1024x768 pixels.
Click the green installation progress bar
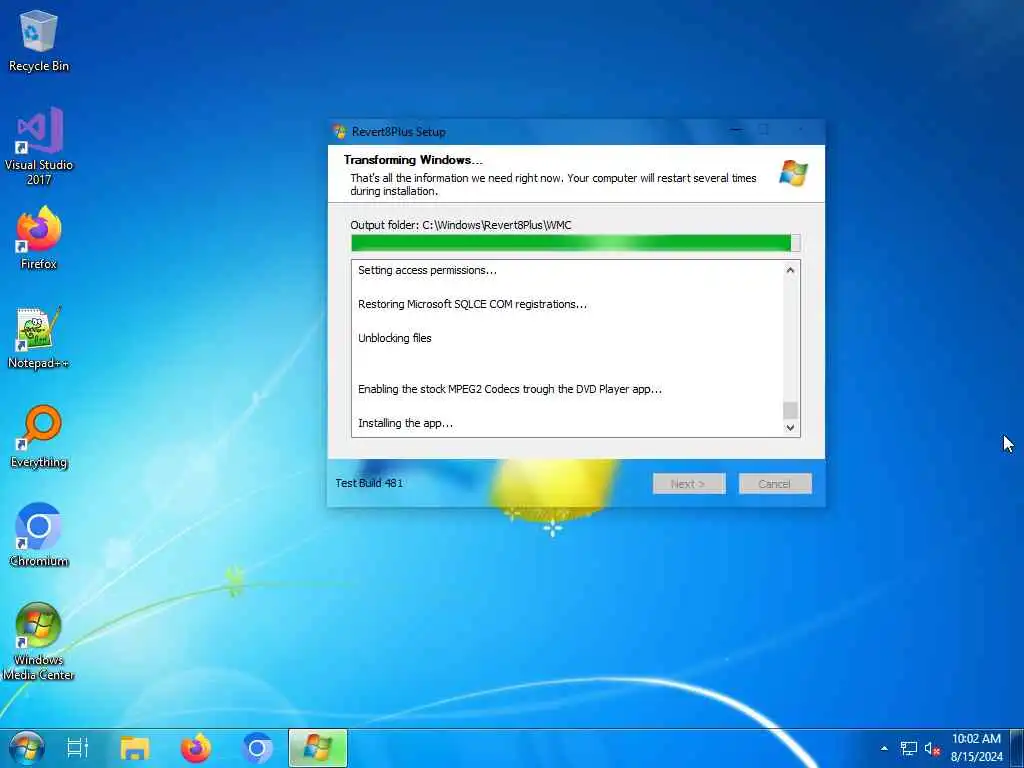pos(575,243)
